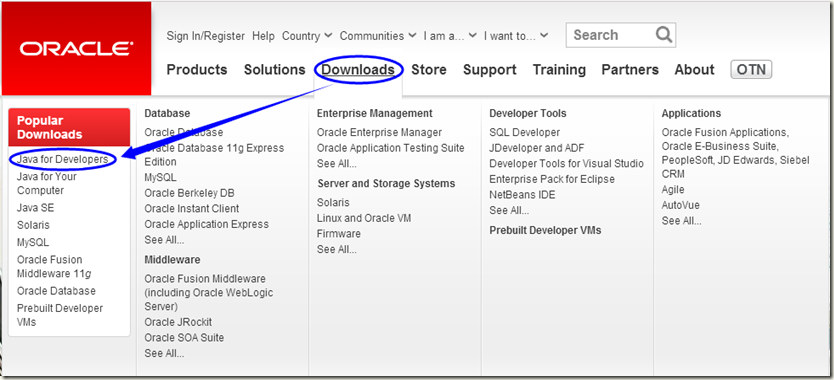Select Java for Your Computer
Viewport: 834px width, 380px height.
coord(47,183)
